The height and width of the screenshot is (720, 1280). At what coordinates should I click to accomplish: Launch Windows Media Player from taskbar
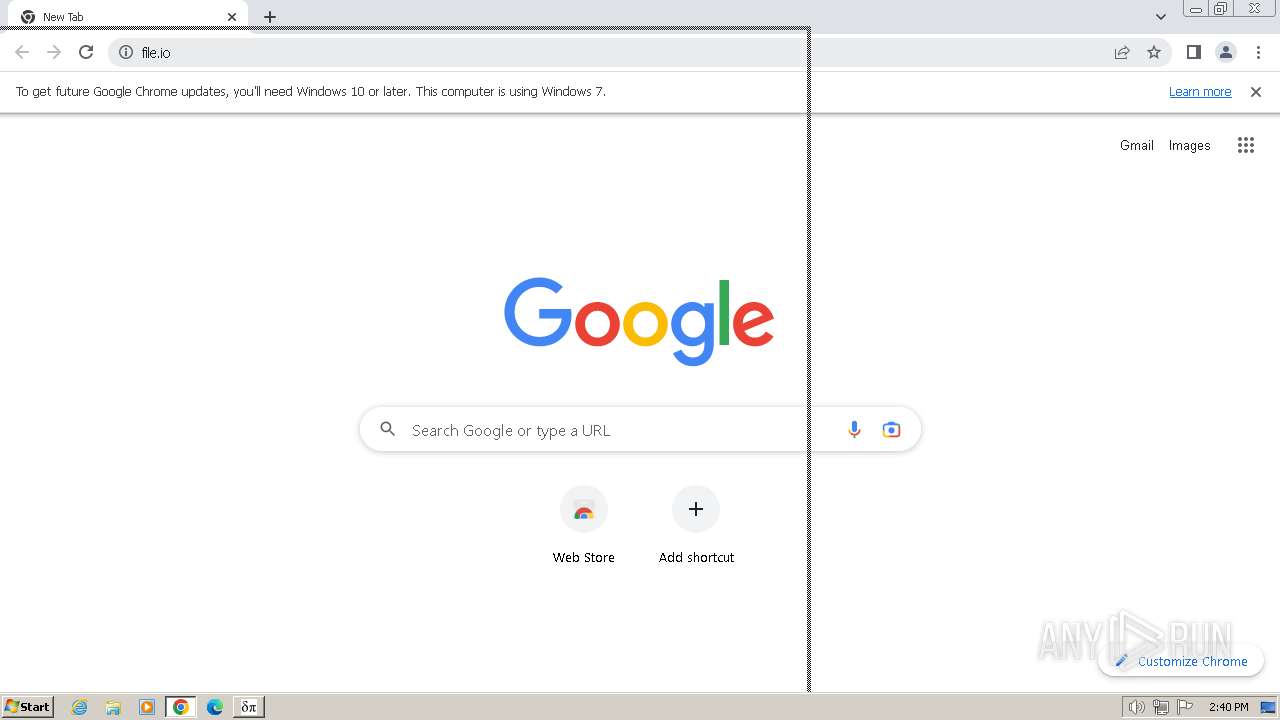tap(147, 707)
